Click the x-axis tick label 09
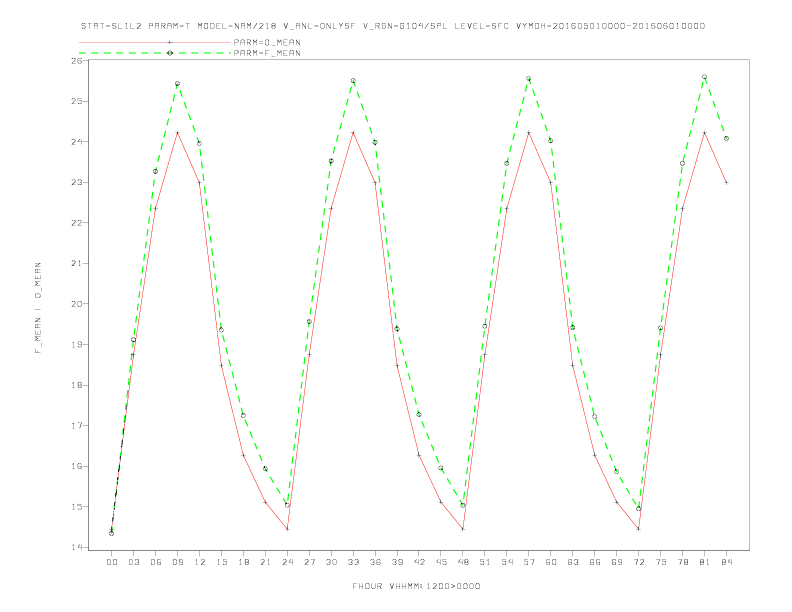Viewport: 792px width, 612px height. click(177, 562)
